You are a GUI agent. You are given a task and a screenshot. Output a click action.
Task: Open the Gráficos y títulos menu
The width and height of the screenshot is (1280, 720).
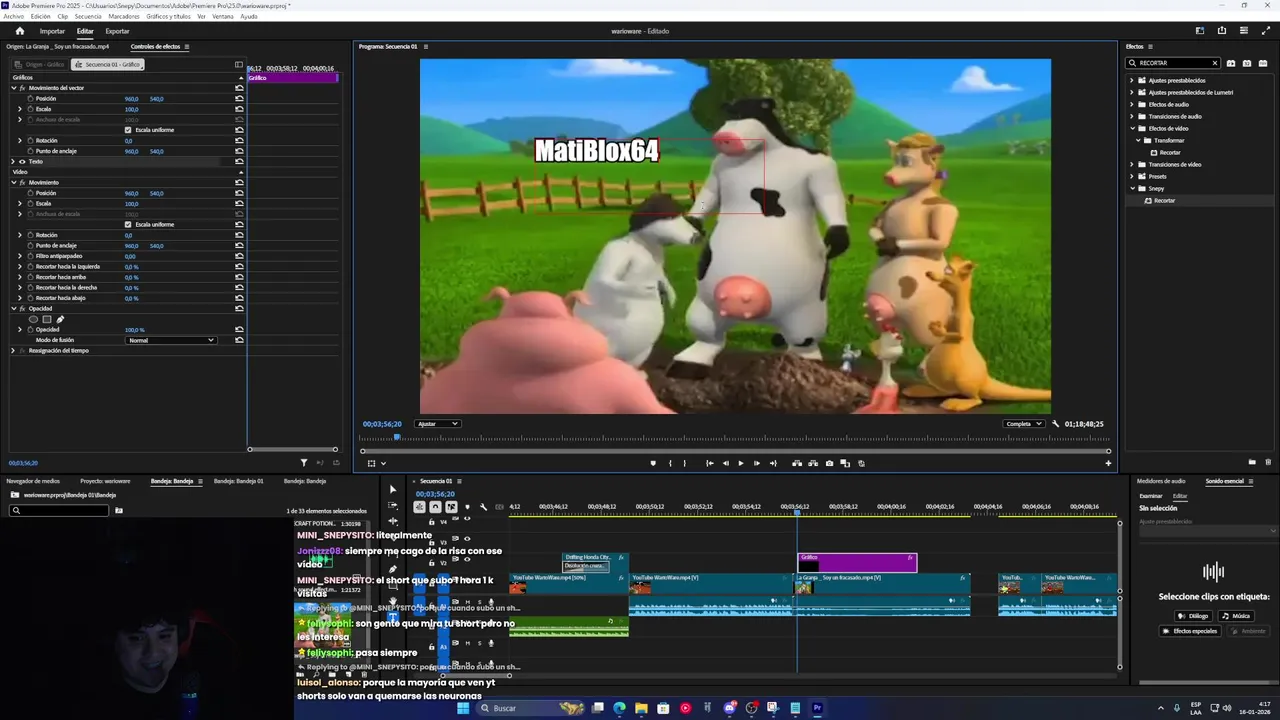pos(168,17)
